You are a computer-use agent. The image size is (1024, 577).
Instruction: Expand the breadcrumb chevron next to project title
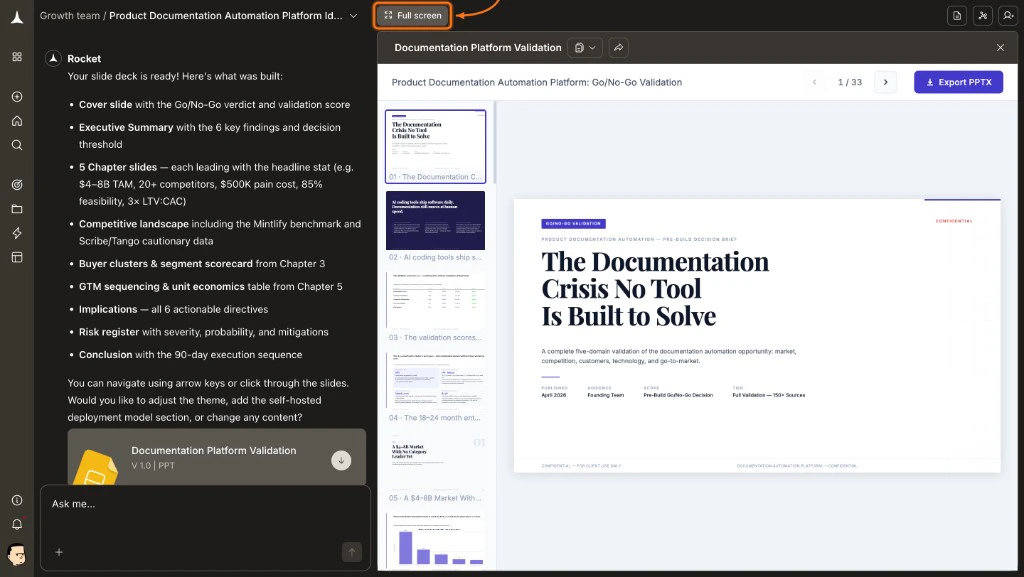tap(354, 15)
